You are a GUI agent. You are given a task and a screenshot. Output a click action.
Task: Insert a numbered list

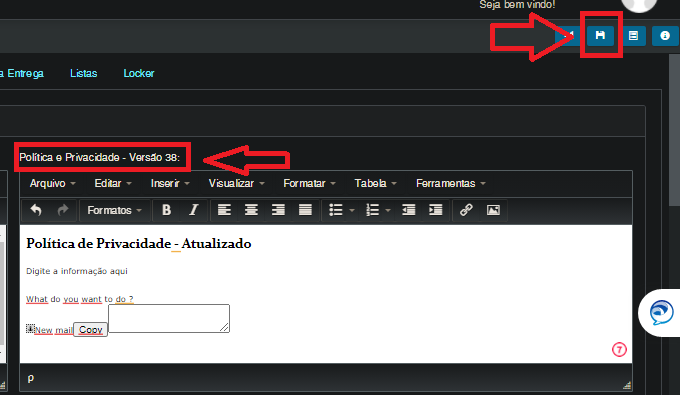pyautogui.click(x=372, y=210)
